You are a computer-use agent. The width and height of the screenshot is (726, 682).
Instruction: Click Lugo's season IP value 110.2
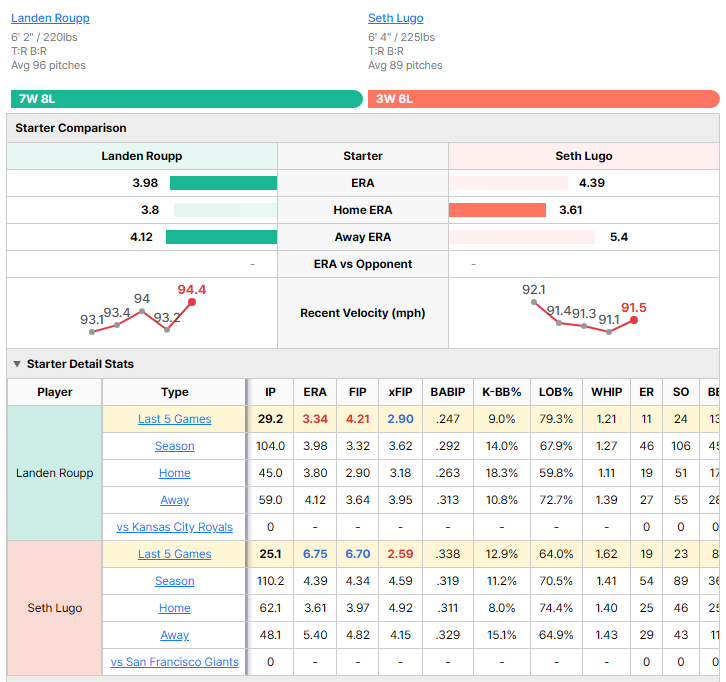pos(270,581)
